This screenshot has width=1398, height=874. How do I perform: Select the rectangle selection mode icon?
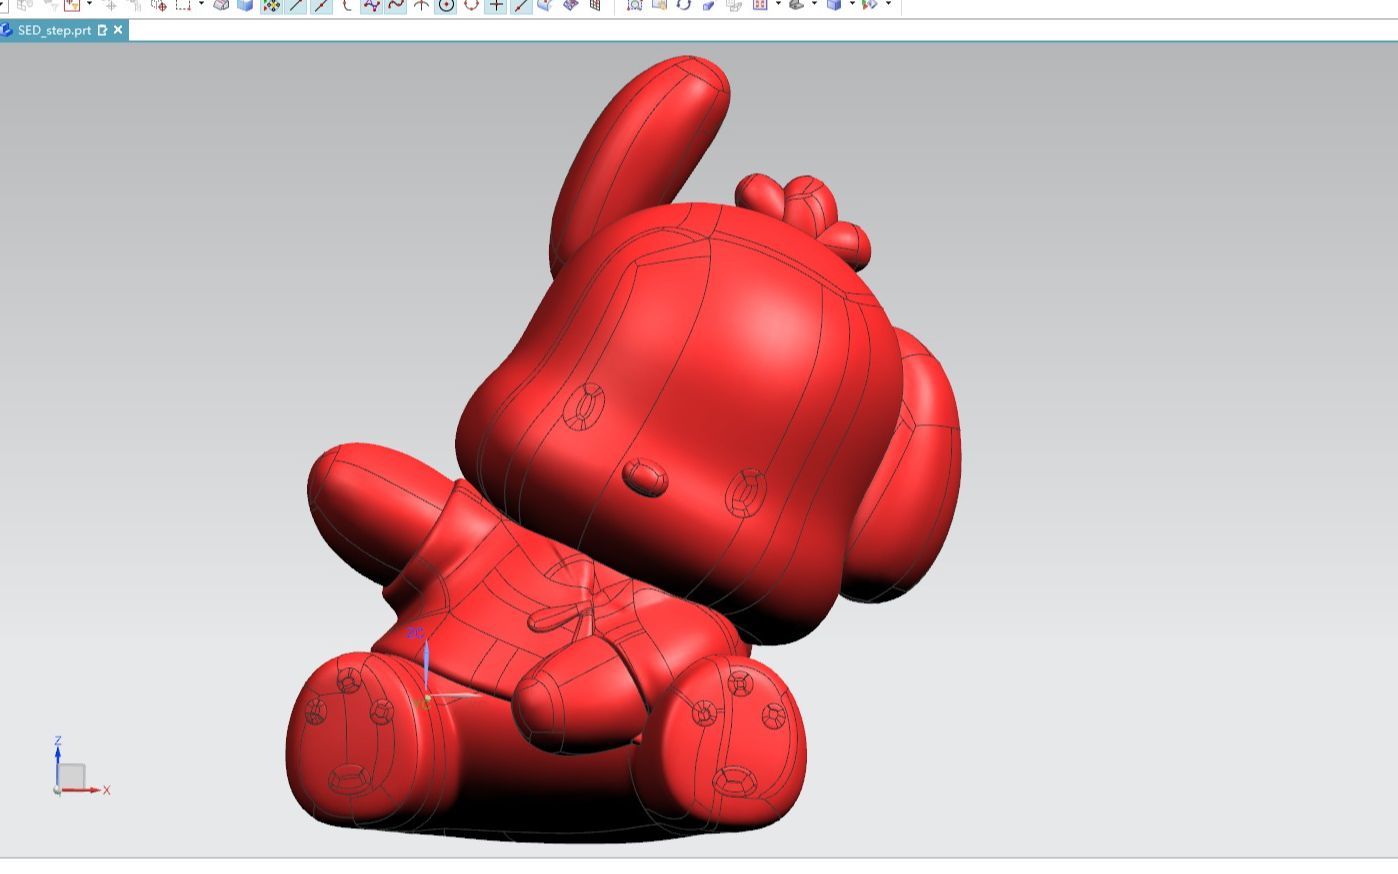183,5
